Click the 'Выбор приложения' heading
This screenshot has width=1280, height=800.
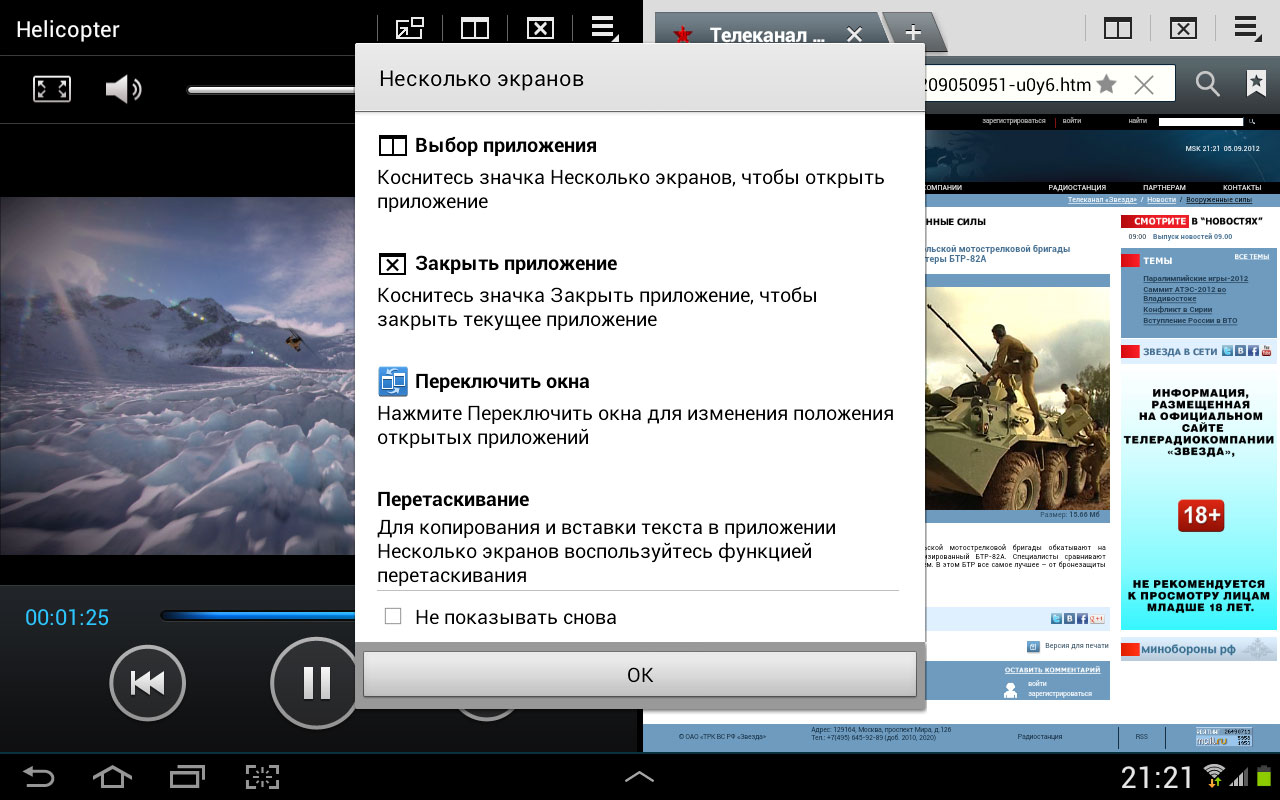506,146
